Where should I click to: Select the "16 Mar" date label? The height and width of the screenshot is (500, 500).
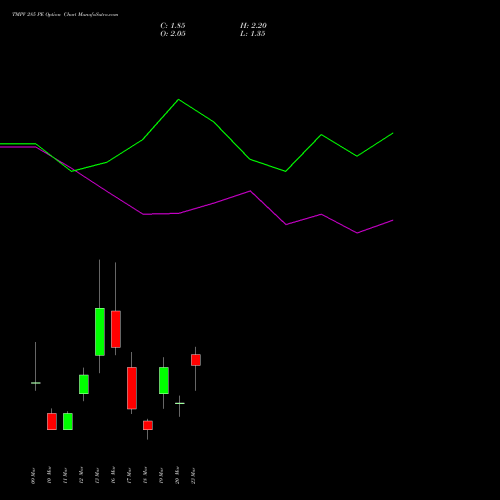[x=113, y=476]
